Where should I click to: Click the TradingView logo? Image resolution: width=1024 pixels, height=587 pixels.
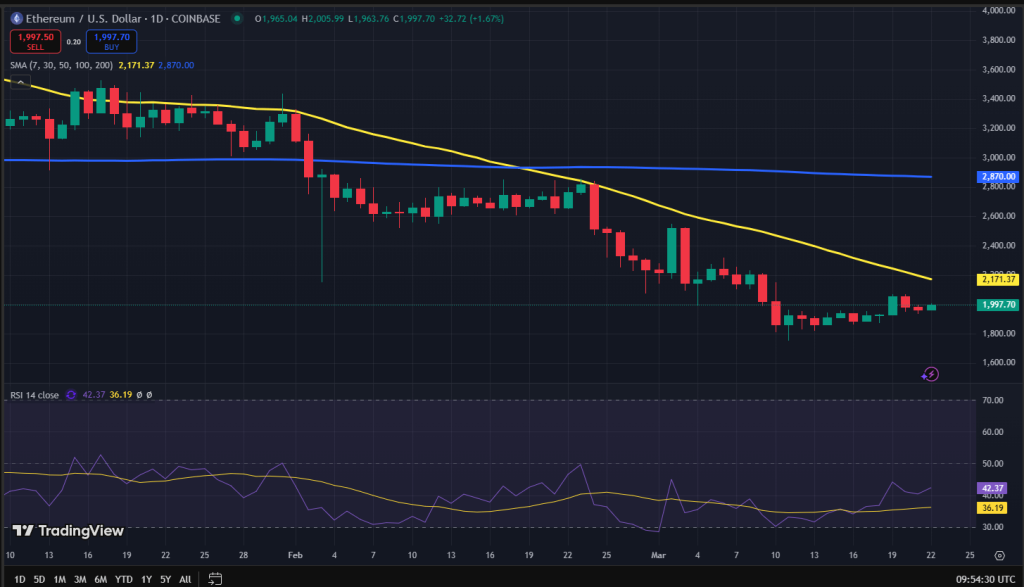tap(68, 531)
